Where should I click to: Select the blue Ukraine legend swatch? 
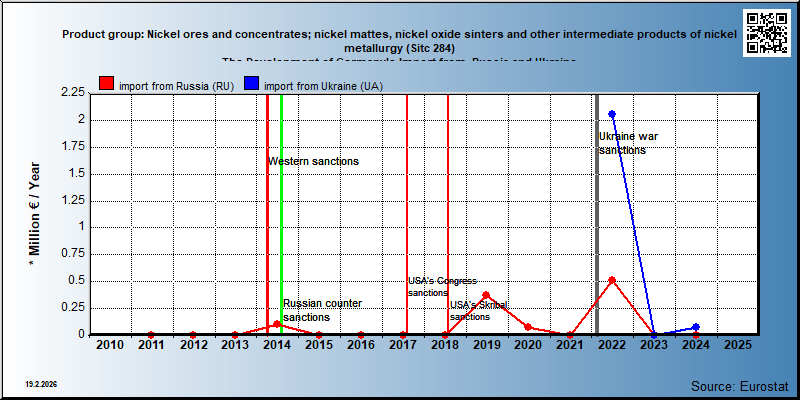tap(252, 84)
